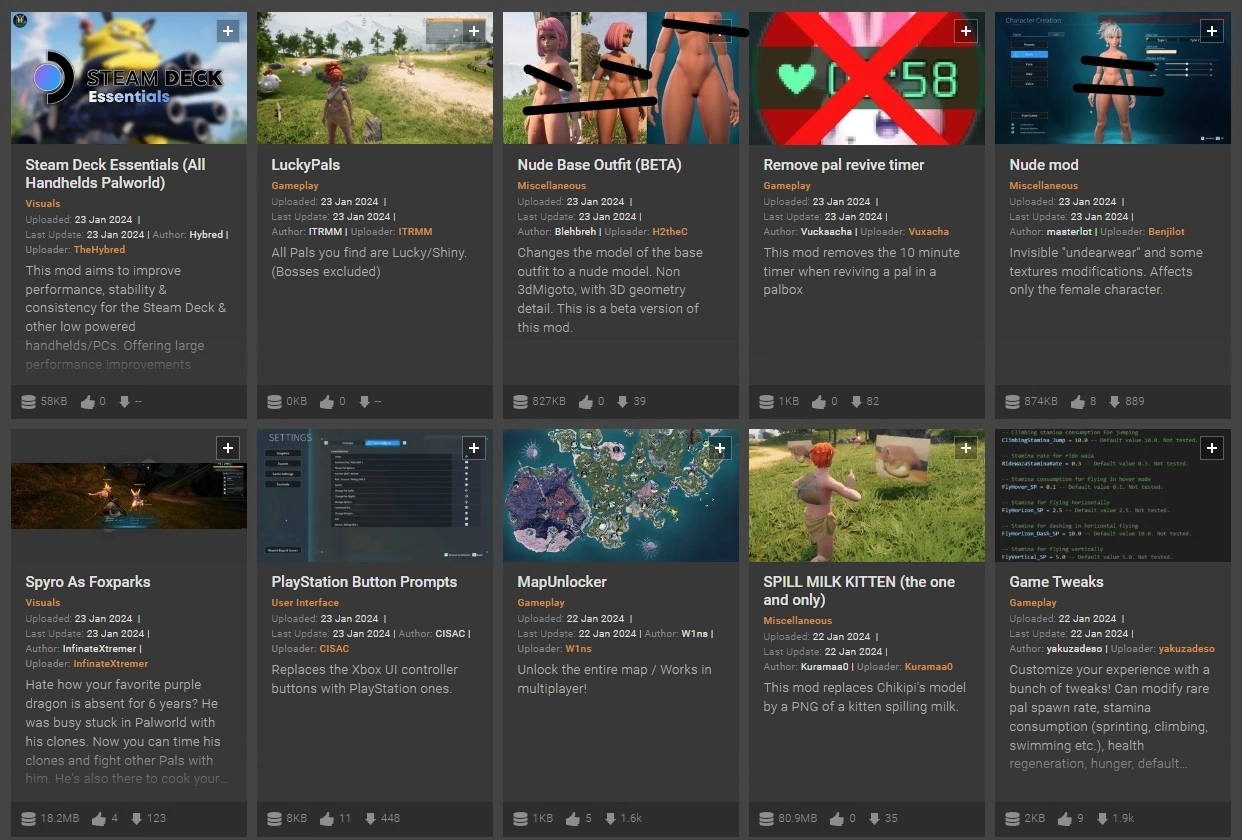Click plus icon on Nude mod card

tap(1212, 31)
